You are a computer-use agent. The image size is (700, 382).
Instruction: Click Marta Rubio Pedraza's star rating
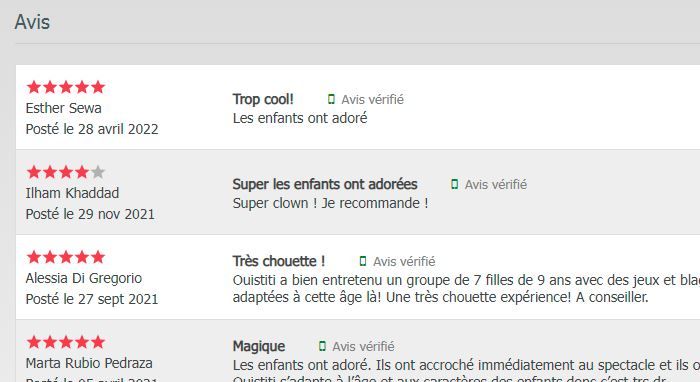66,342
